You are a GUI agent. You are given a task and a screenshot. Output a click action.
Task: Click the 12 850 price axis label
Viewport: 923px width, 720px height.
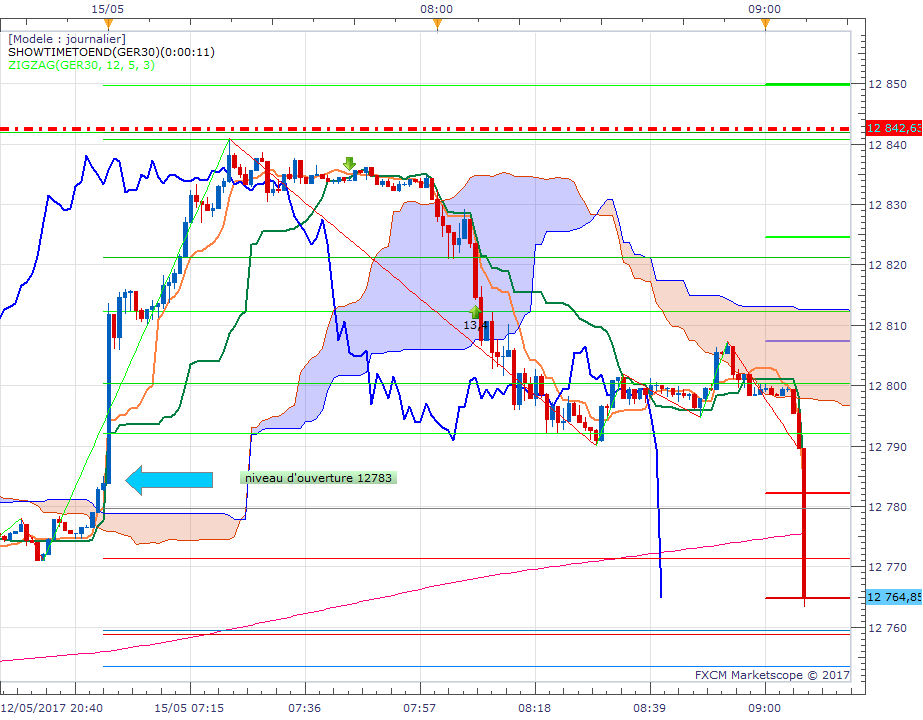click(887, 84)
